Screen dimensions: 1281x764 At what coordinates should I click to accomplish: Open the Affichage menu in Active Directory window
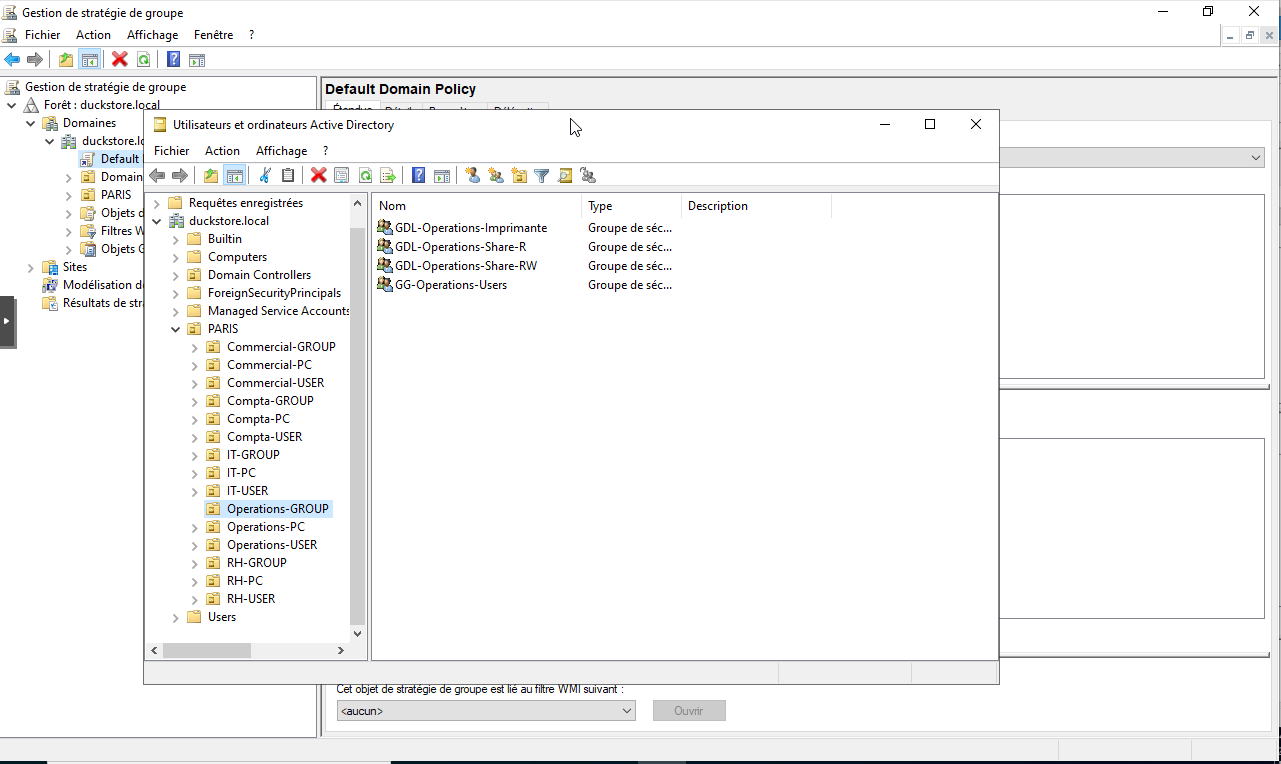pos(281,151)
